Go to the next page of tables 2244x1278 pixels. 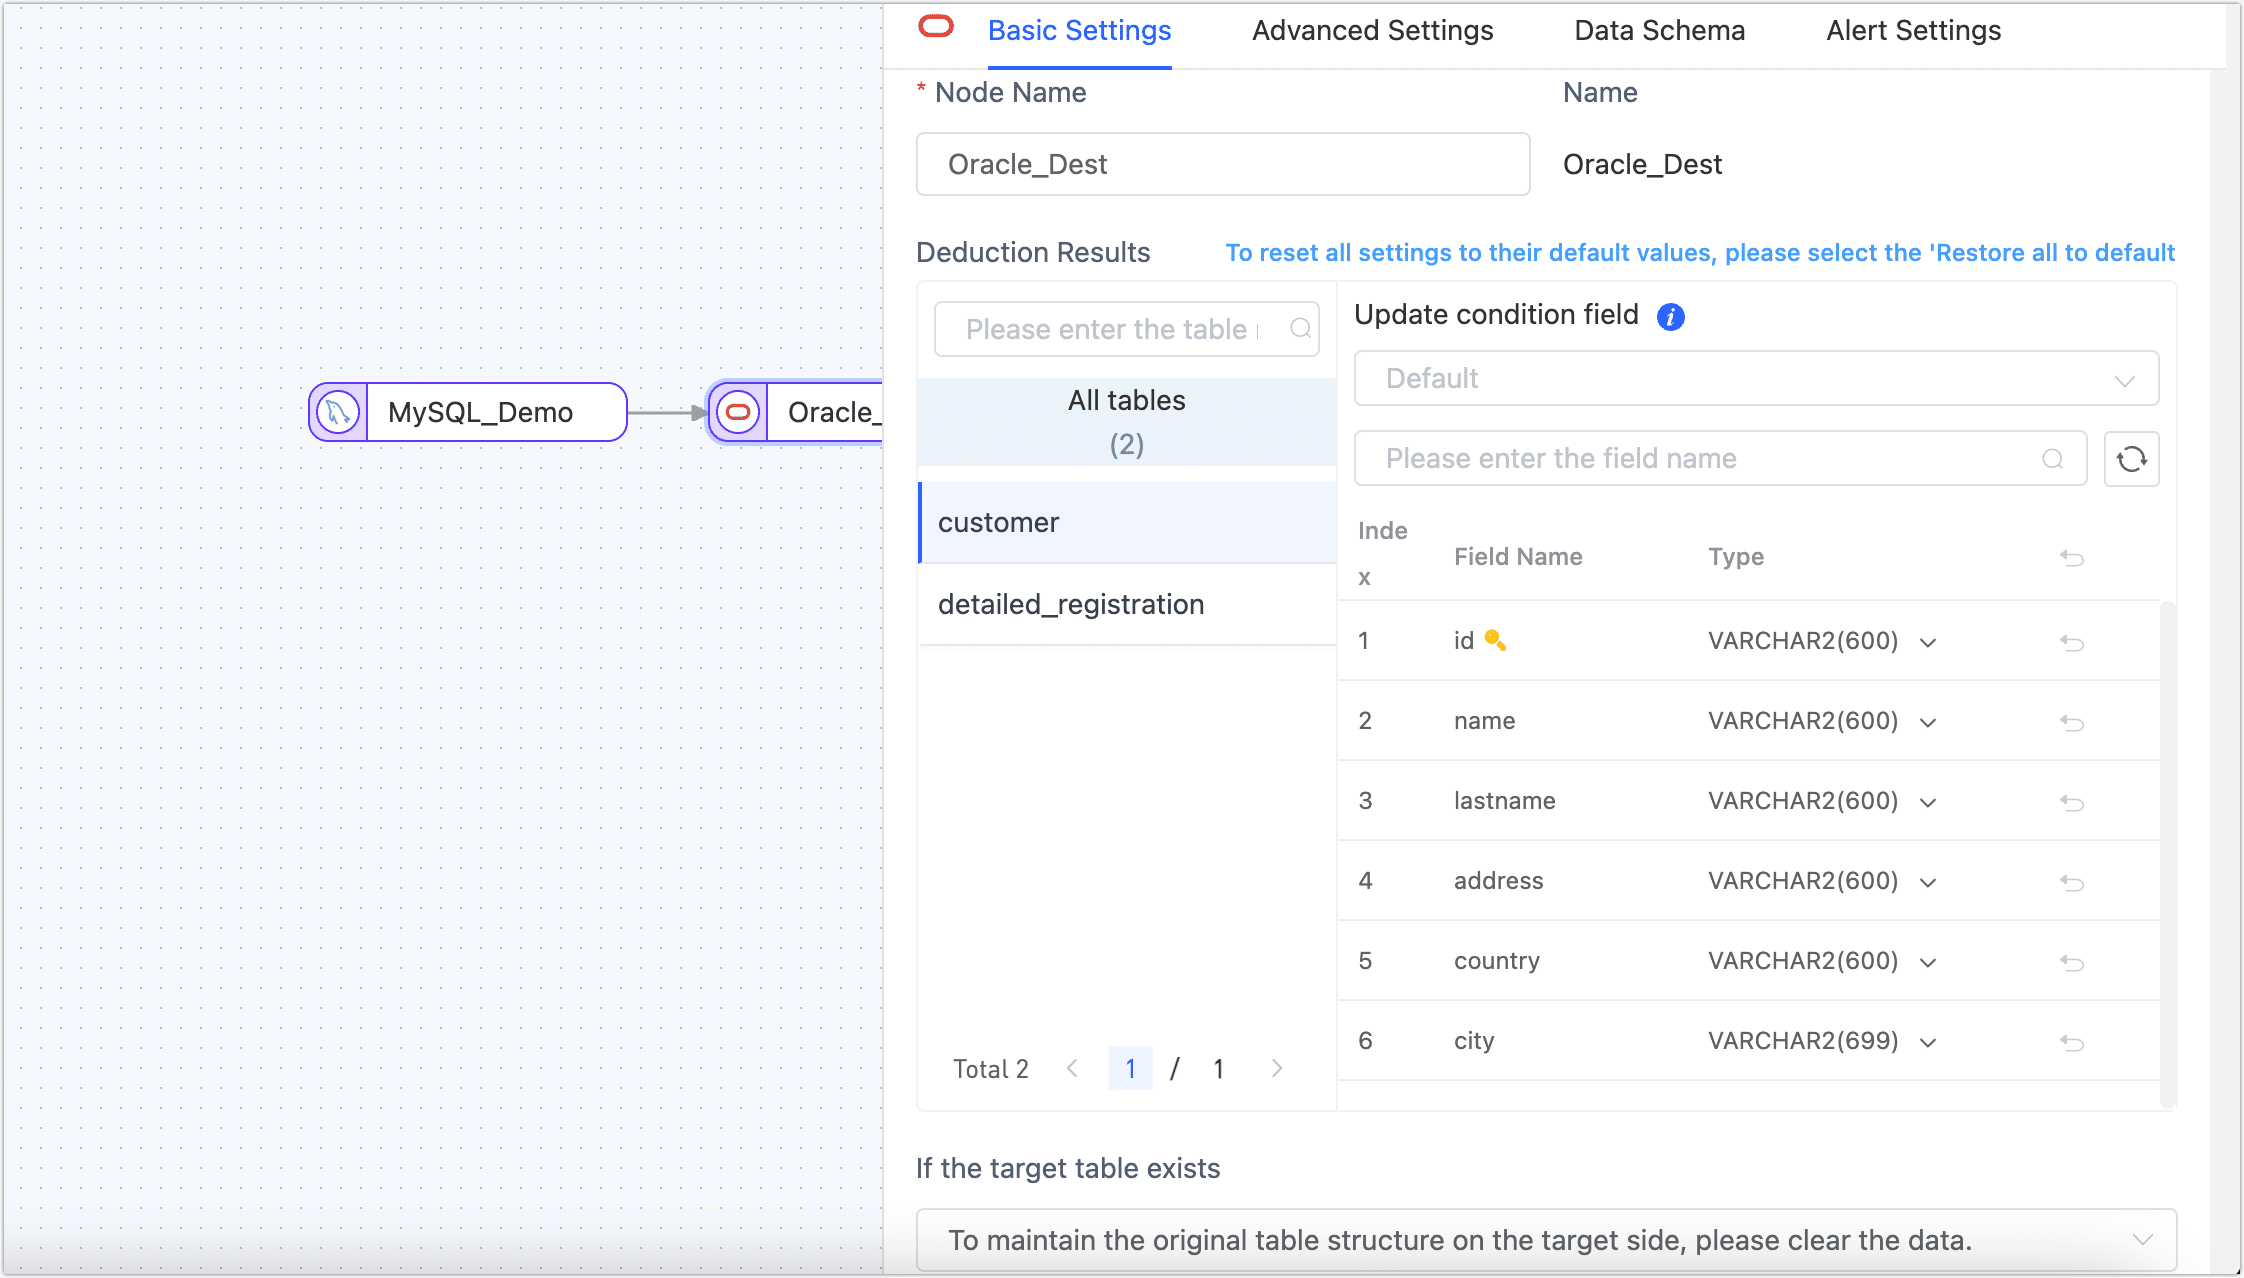coord(1277,1068)
